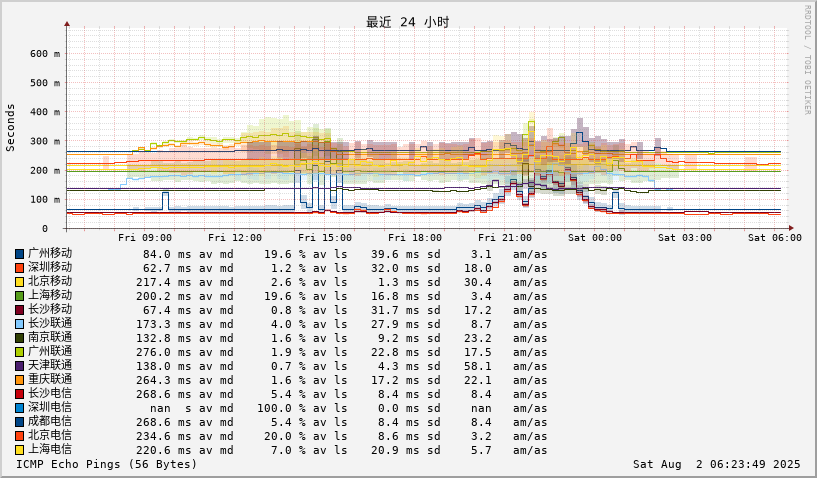Select the 上海电信 legend label
Viewport: 817px width, 478px height.
[50, 450]
